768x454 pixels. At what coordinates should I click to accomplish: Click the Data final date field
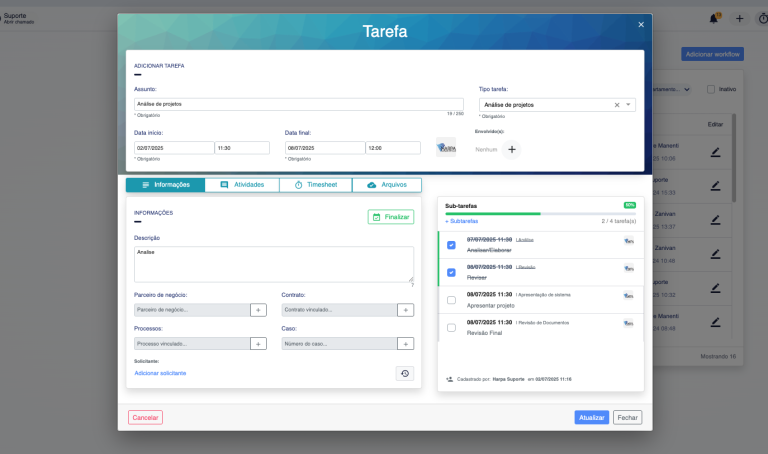click(x=325, y=148)
